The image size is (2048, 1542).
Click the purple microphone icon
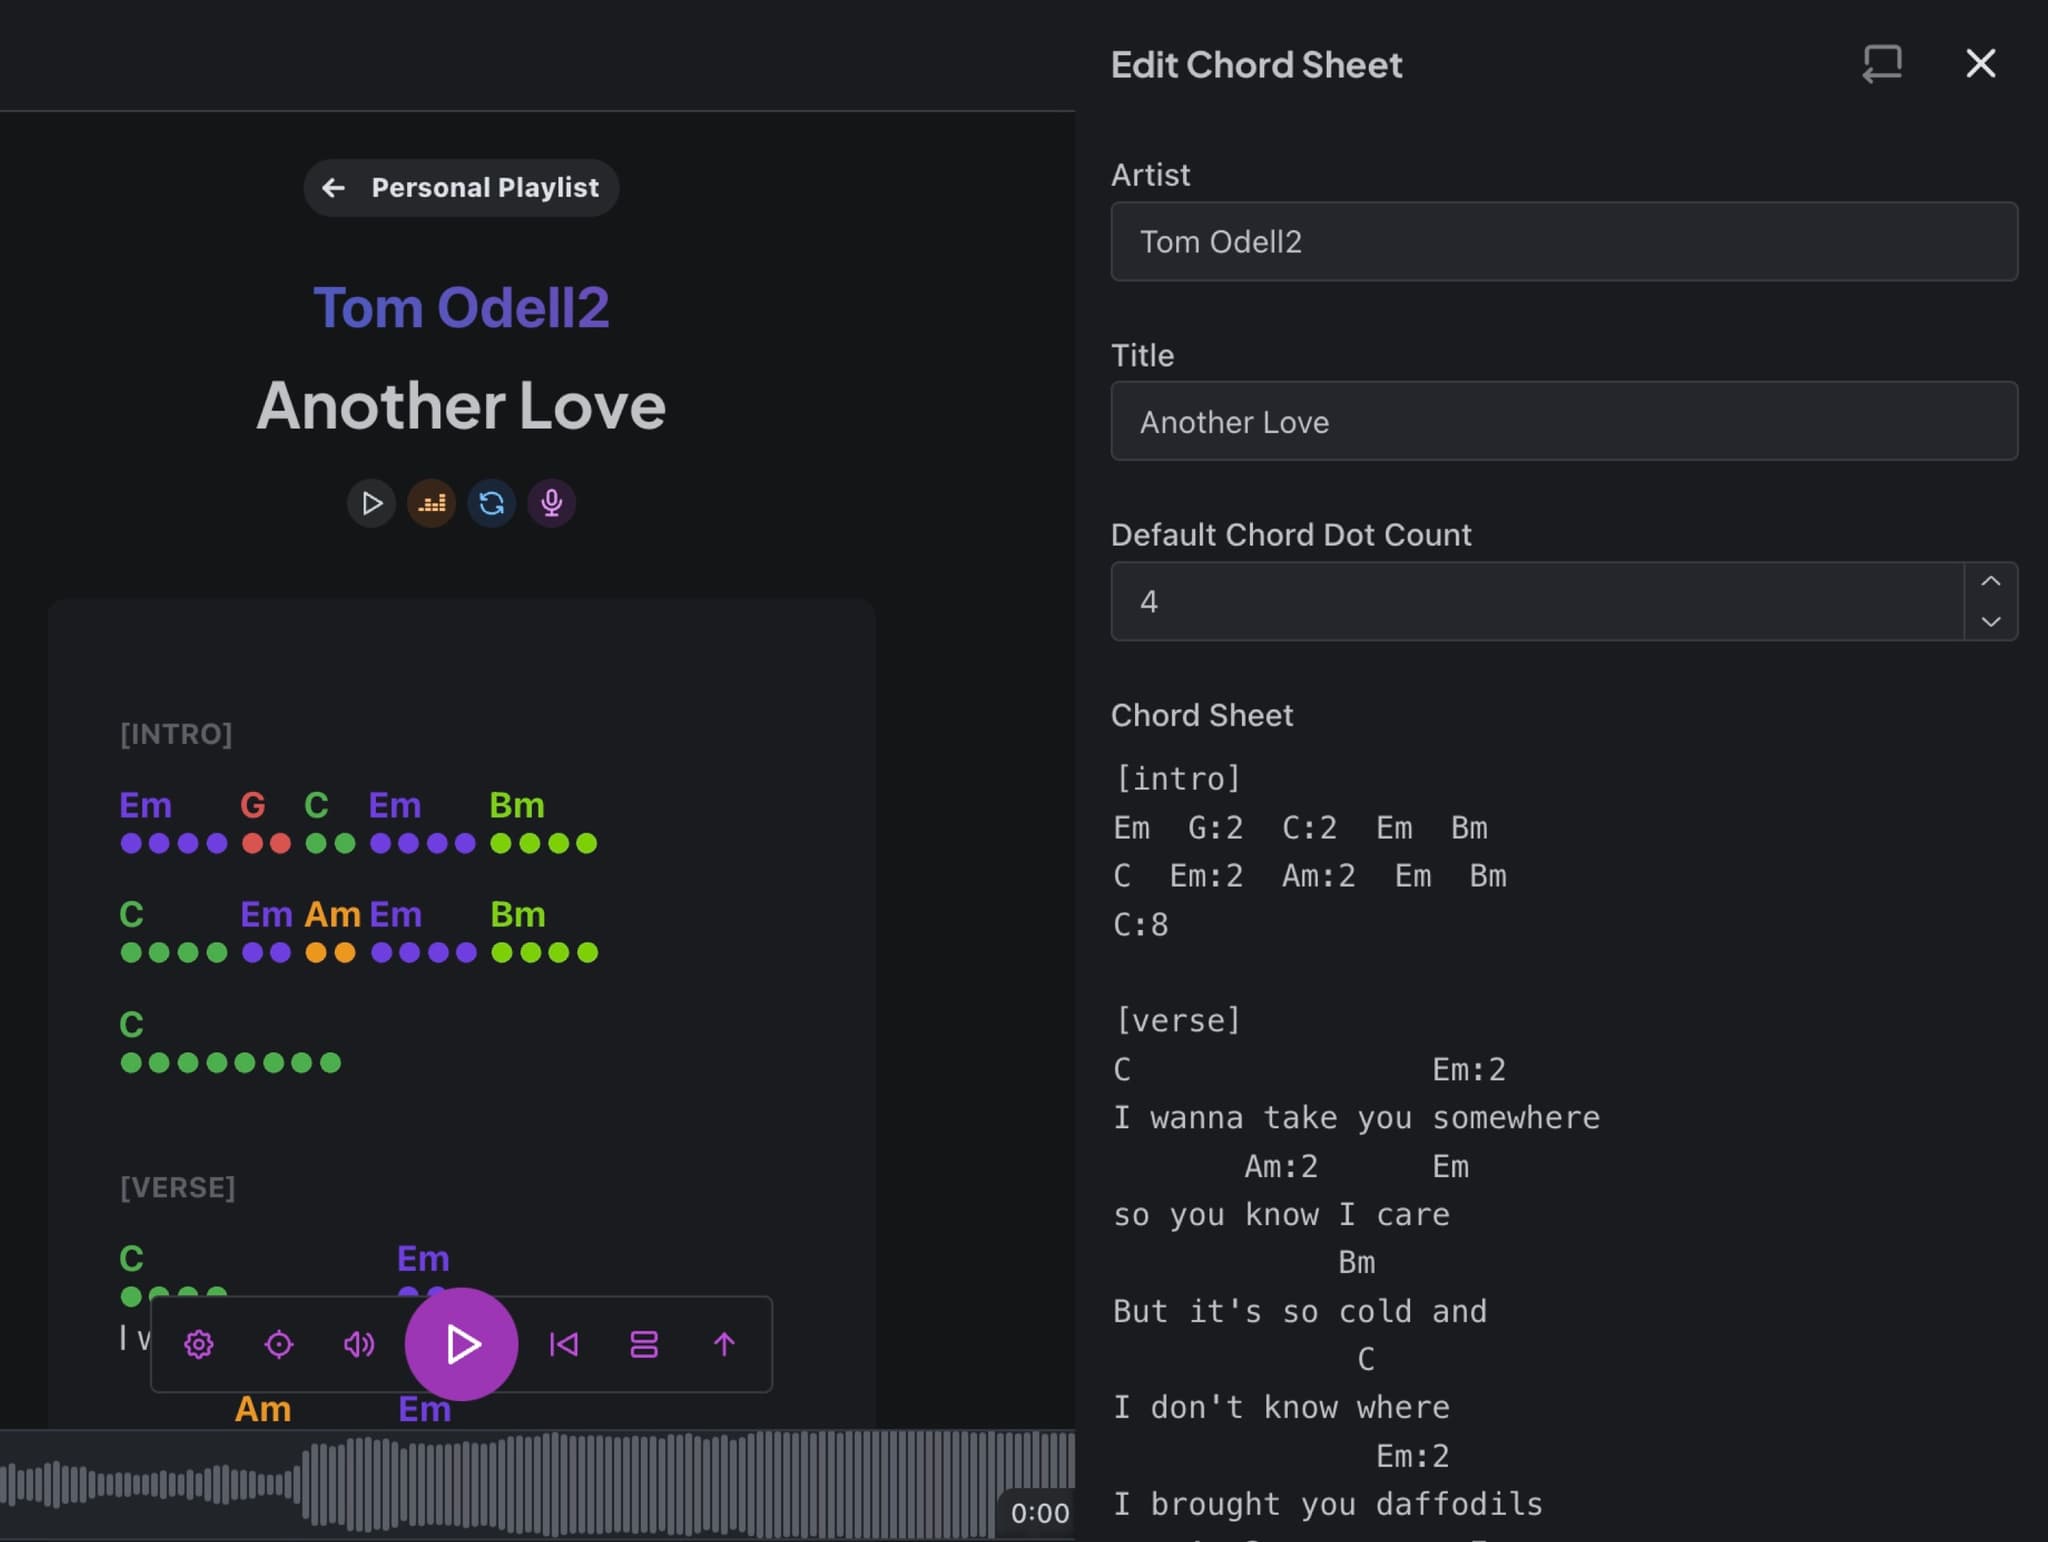click(551, 502)
